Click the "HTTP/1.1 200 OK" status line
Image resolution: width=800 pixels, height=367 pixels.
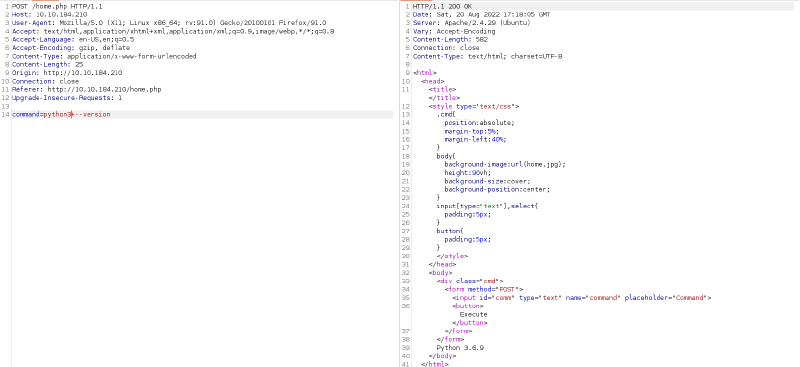coord(442,7)
